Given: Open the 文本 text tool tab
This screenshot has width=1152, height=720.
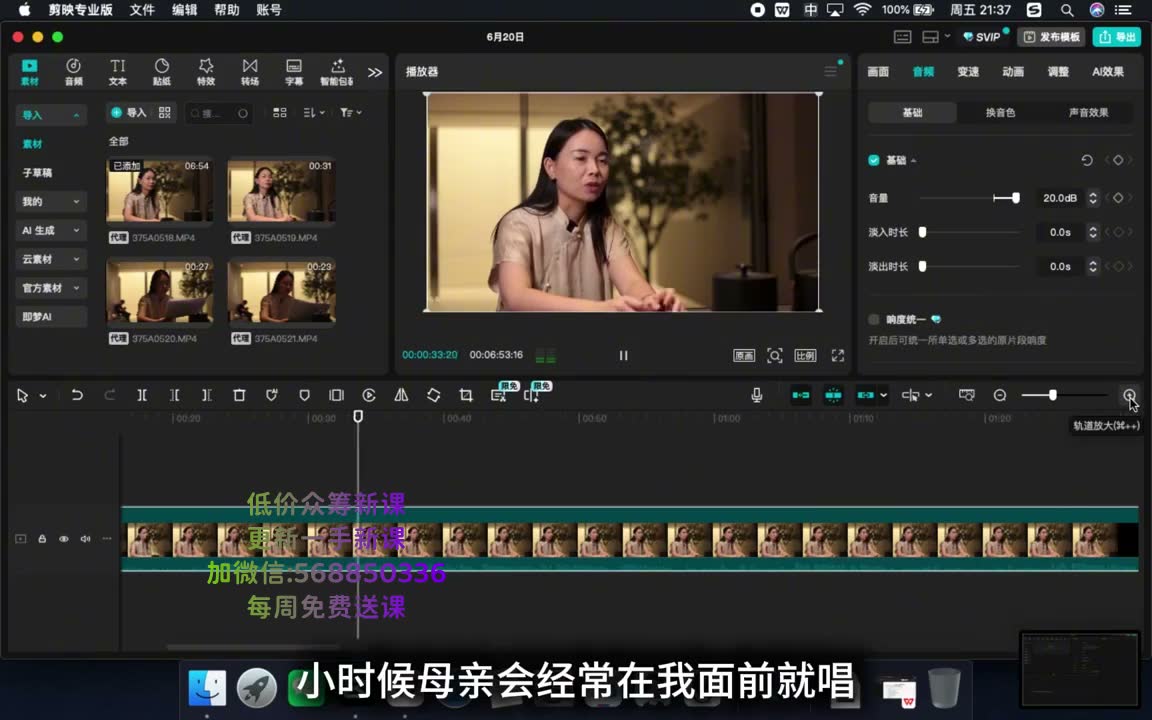Looking at the screenshot, I should pyautogui.click(x=118, y=72).
